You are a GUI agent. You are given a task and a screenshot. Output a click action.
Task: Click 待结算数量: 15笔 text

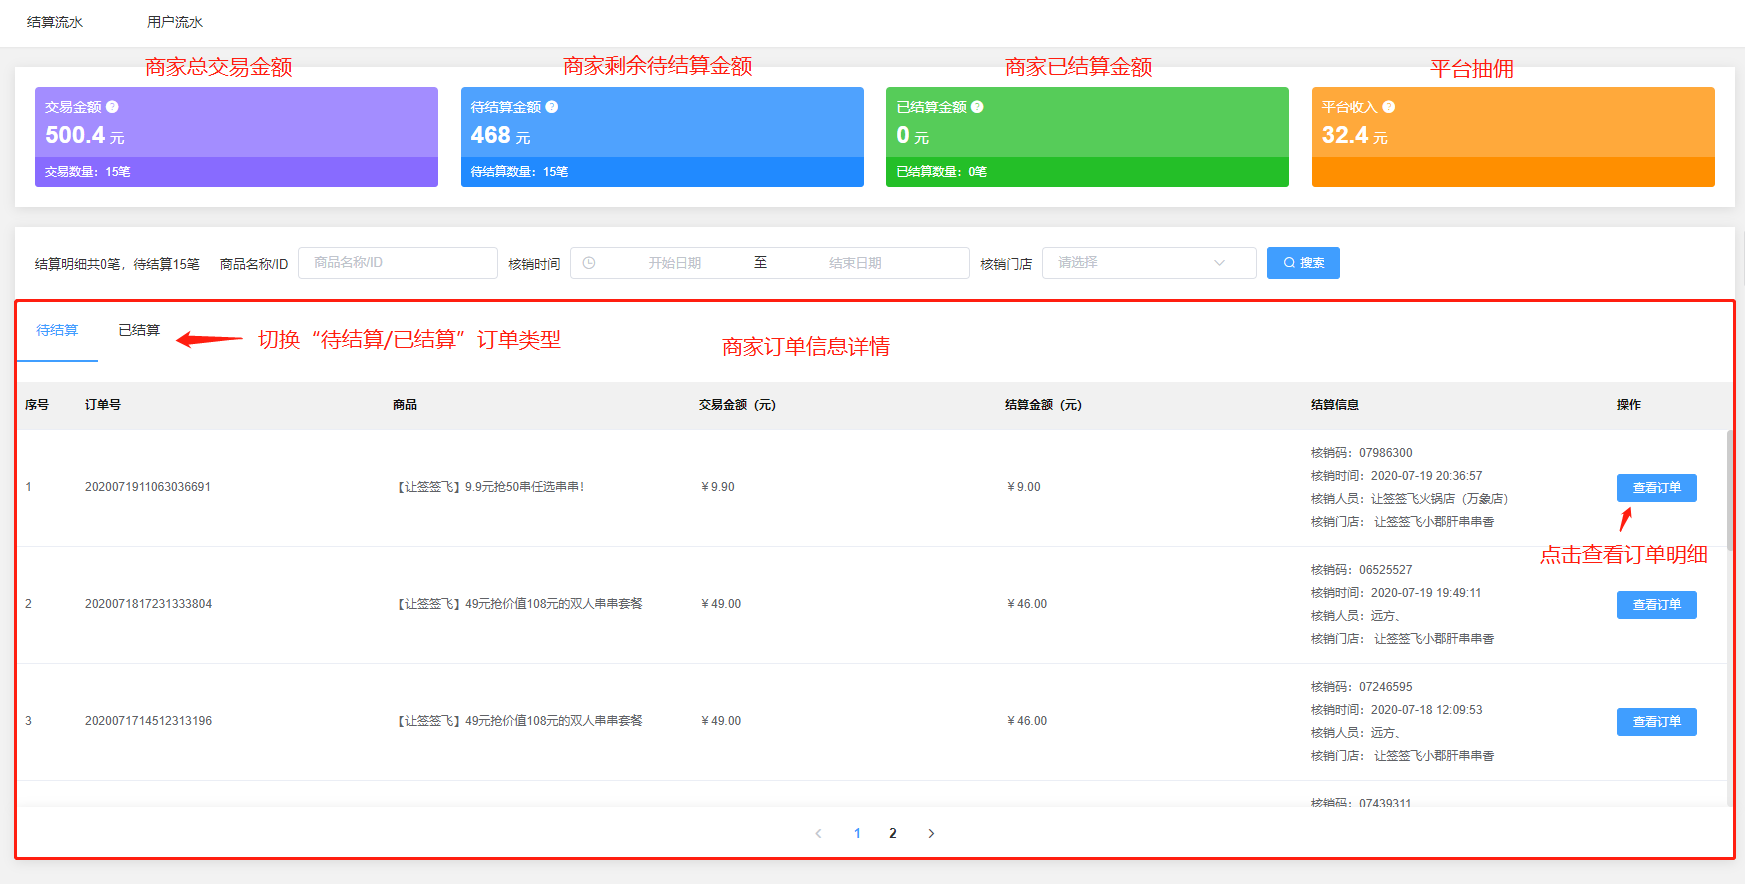pyautogui.click(x=520, y=172)
